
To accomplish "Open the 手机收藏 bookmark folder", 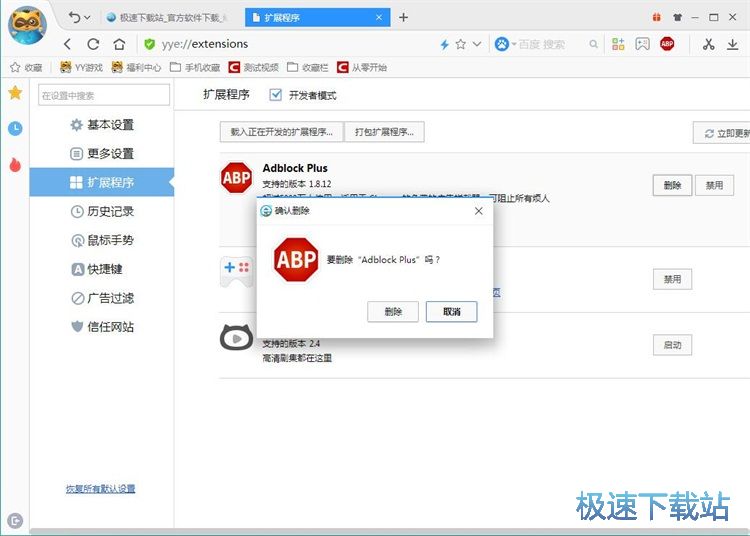I will [195, 67].
